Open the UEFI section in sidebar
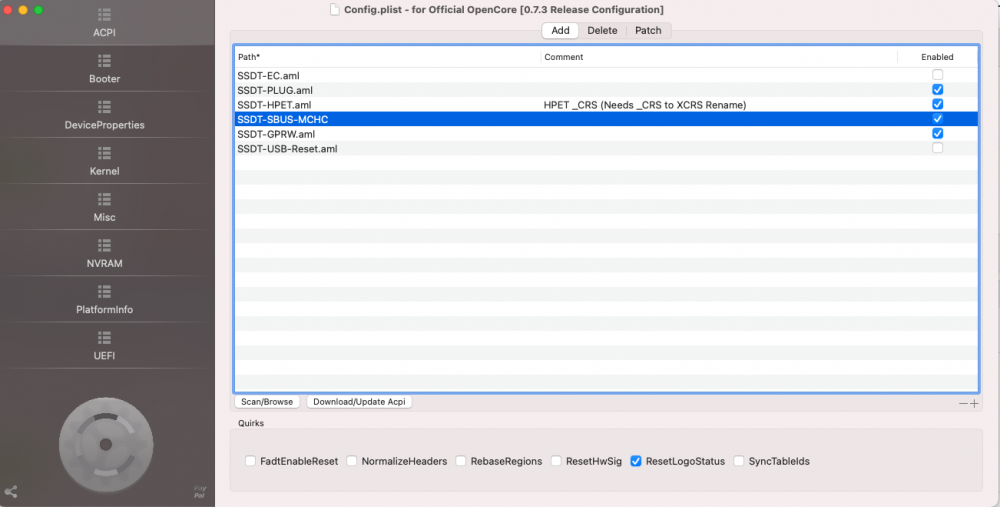The width and height of the screenshot is (1000, 507). [105, 346]
